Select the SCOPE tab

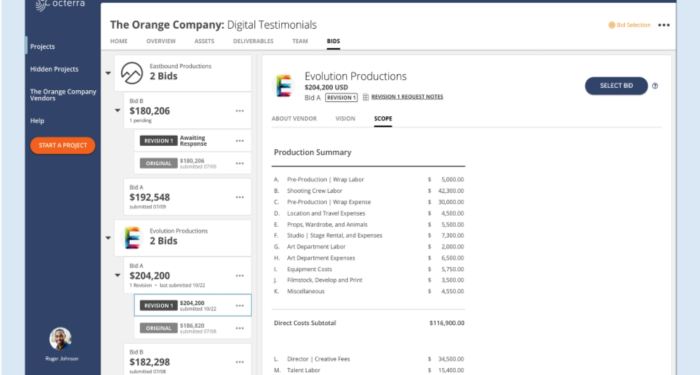tap(383, 118)
